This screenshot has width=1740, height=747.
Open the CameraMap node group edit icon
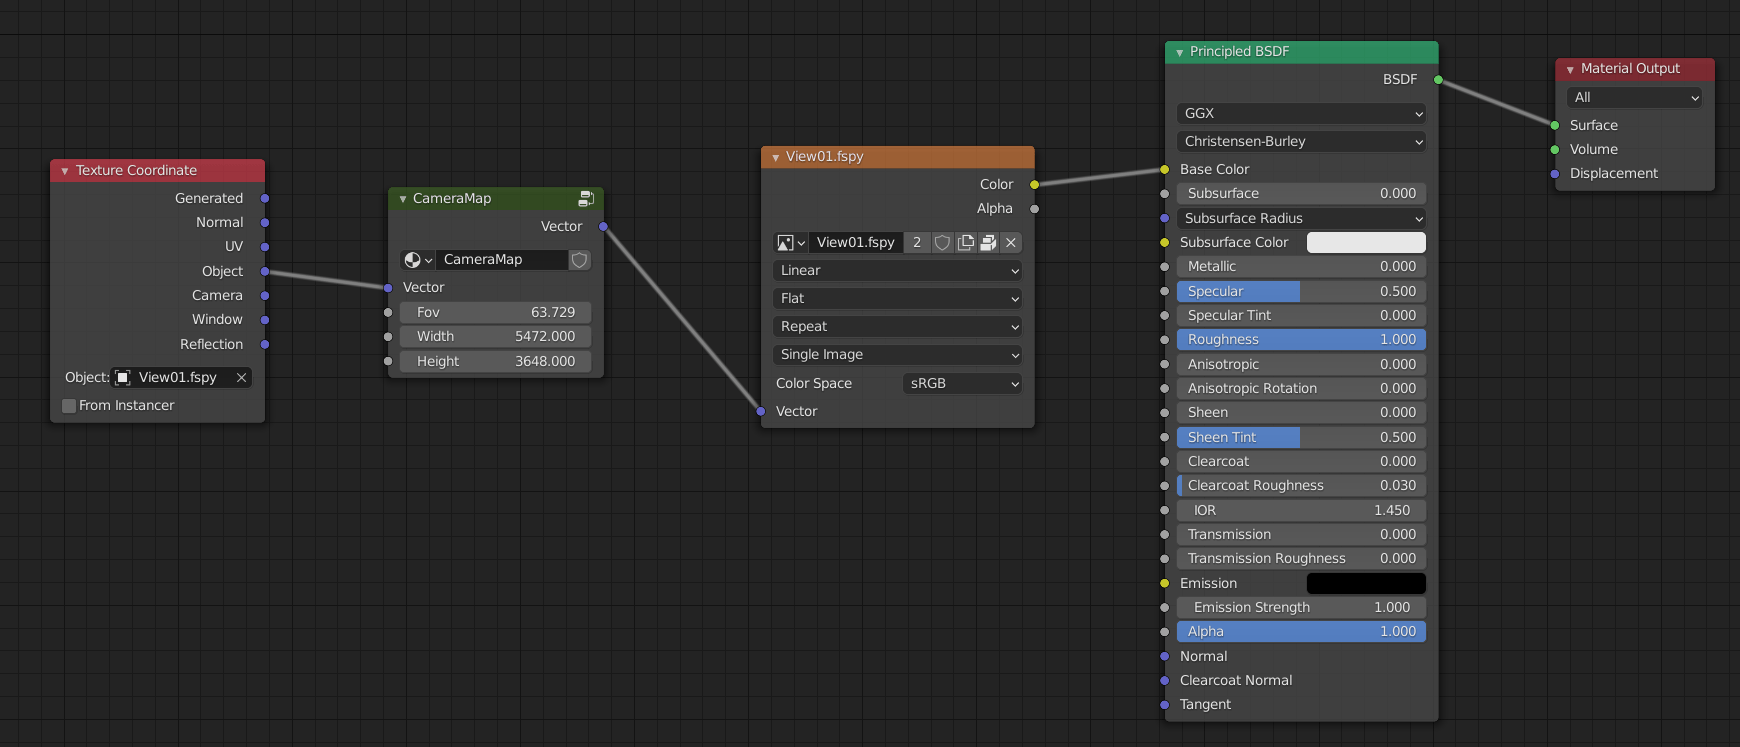tap(586, 199)
